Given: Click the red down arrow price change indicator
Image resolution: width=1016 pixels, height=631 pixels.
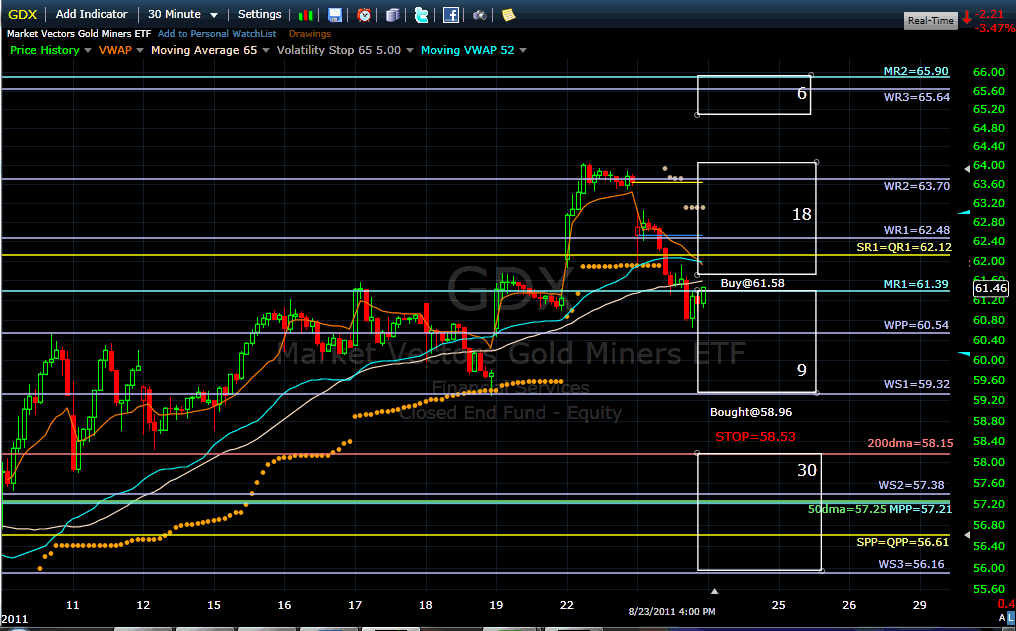Looking at the screenshot, I should (967, 17).
